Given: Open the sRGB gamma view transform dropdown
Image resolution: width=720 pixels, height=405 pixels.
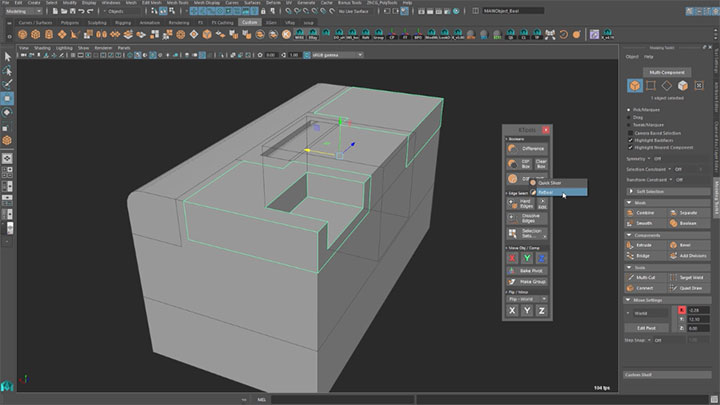Looking at the screenshot, I should (x=338, y=55).
